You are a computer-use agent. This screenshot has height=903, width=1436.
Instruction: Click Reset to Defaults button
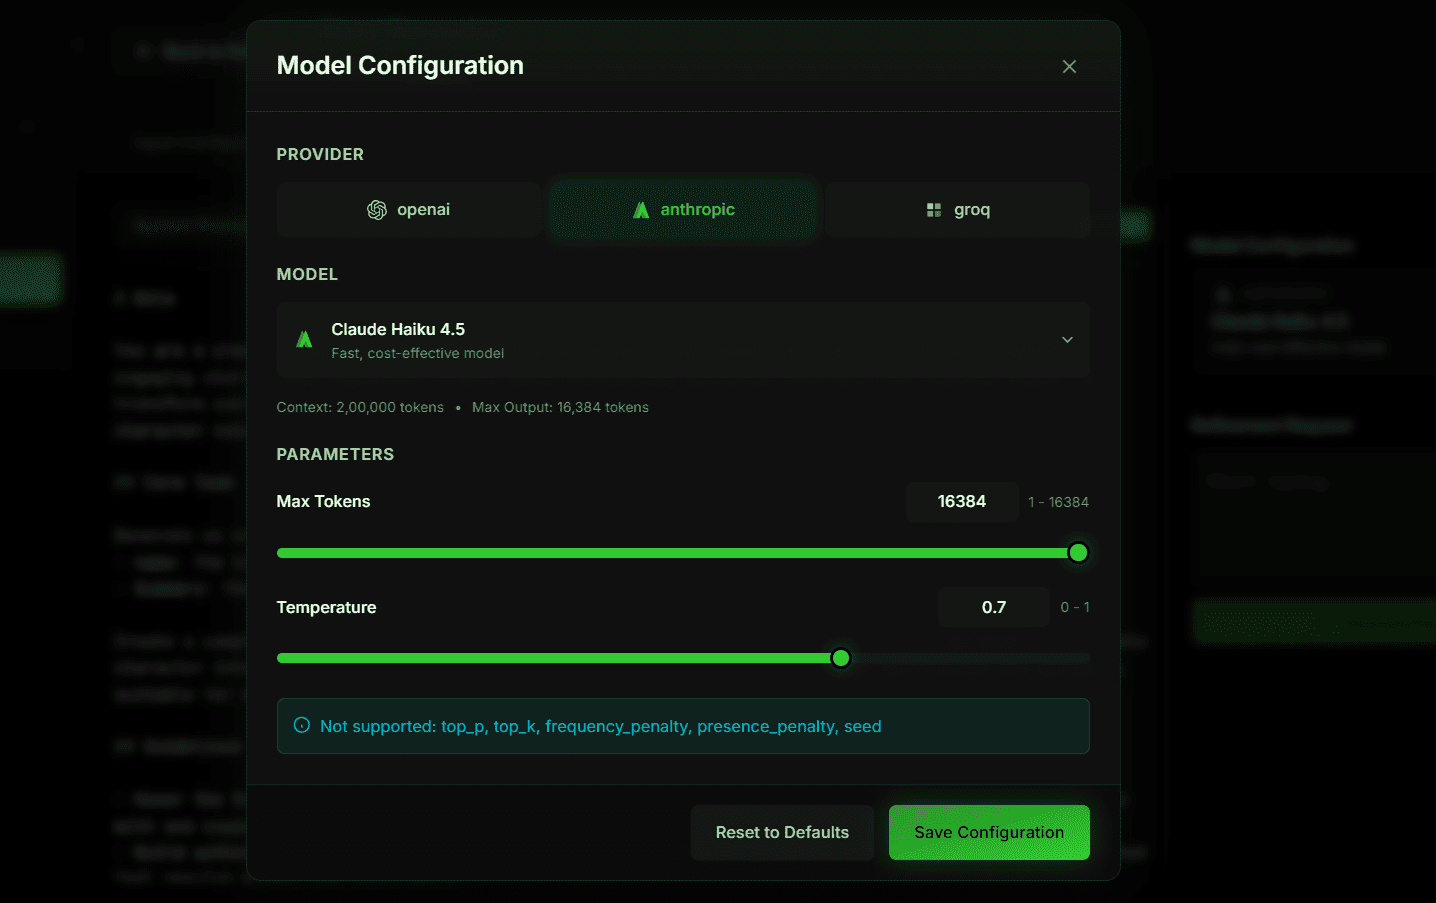pyautogui.click(x=782, y=832)
